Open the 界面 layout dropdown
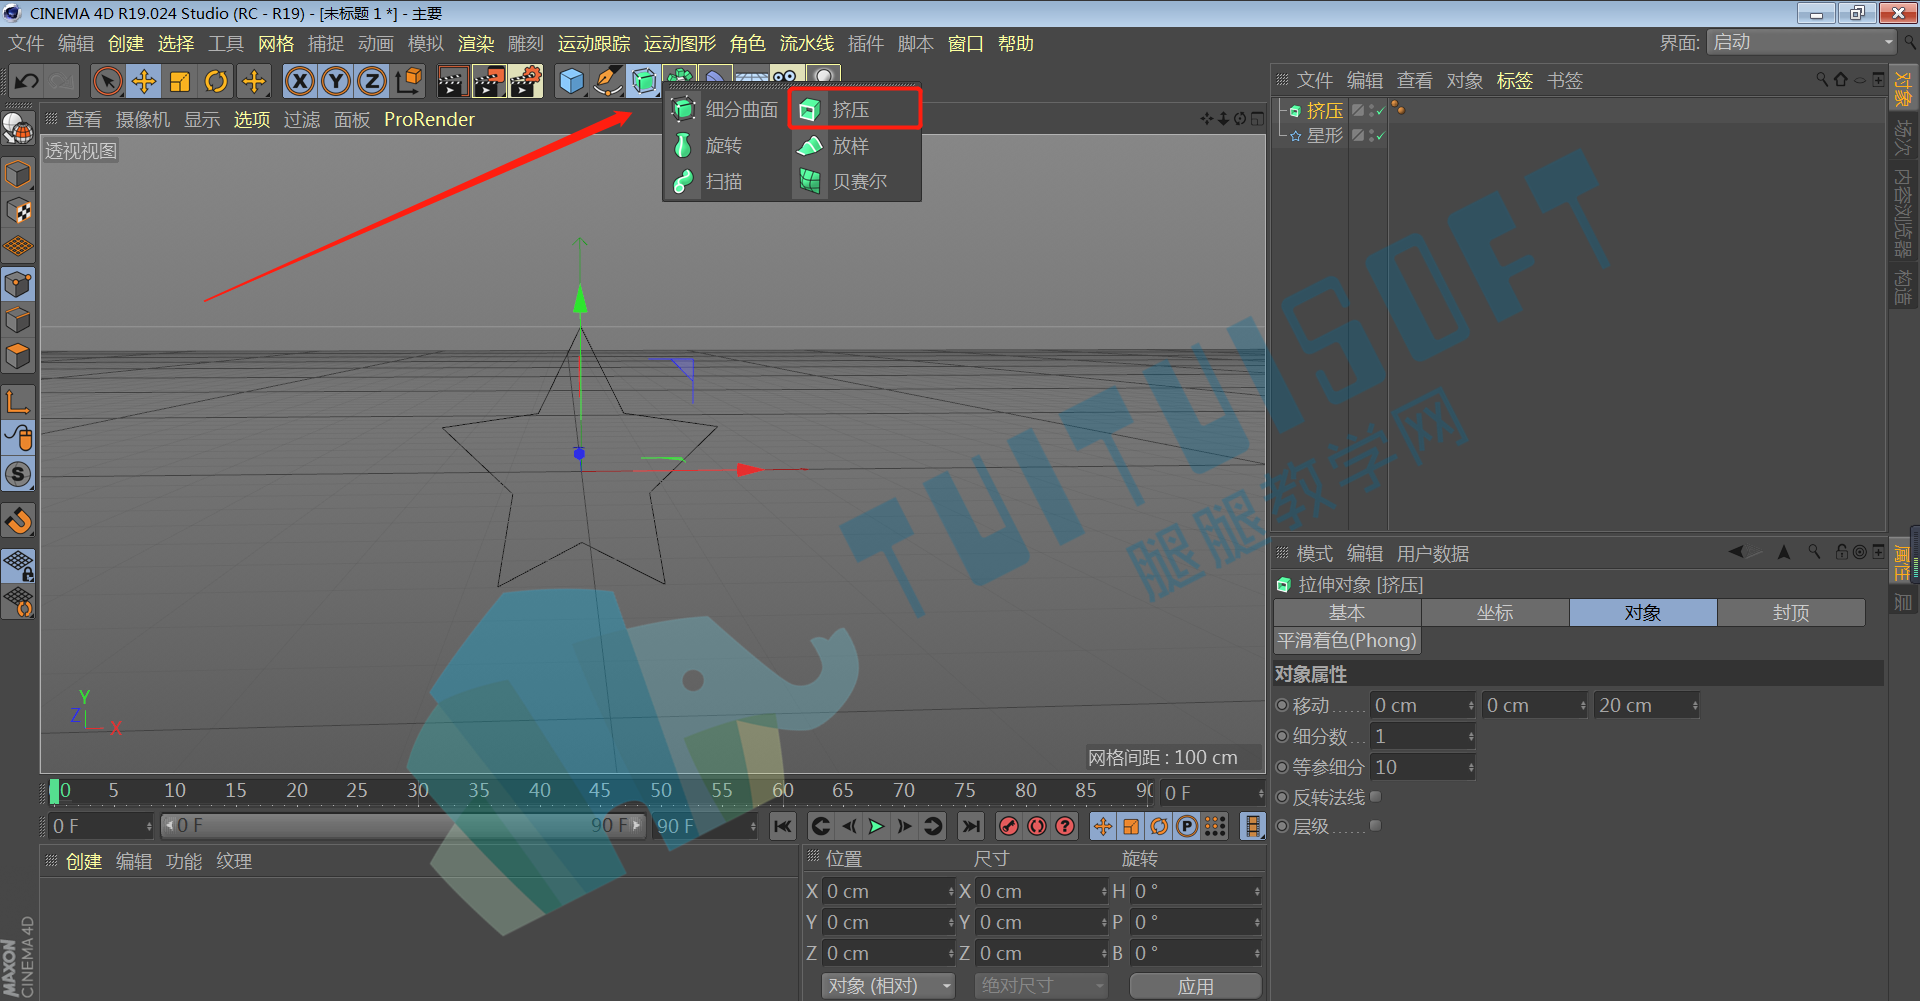 click(x=1801, y=42)
